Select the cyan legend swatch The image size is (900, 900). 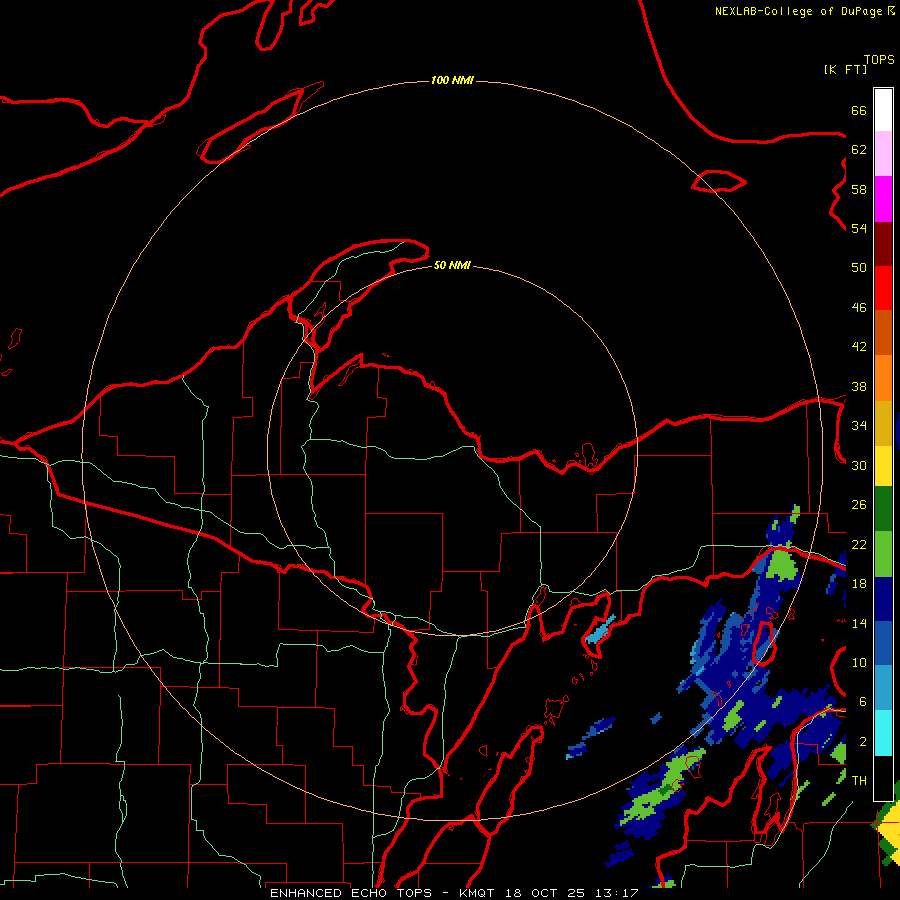coord(883,733)
